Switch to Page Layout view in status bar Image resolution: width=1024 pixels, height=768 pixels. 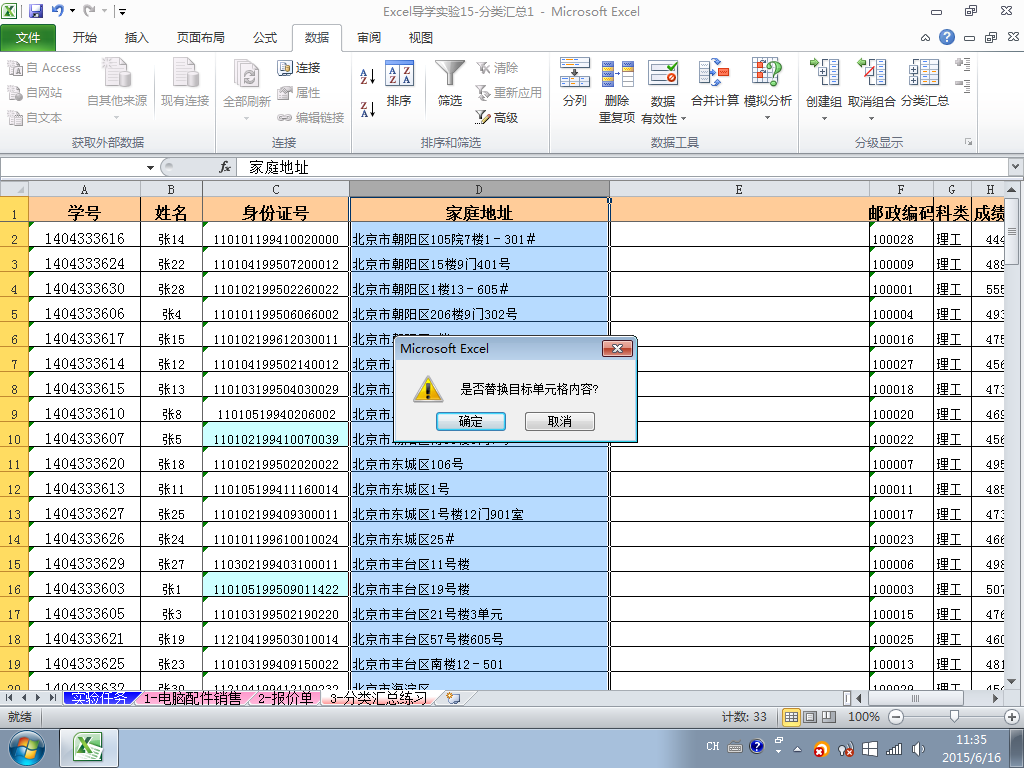(810, 717)
